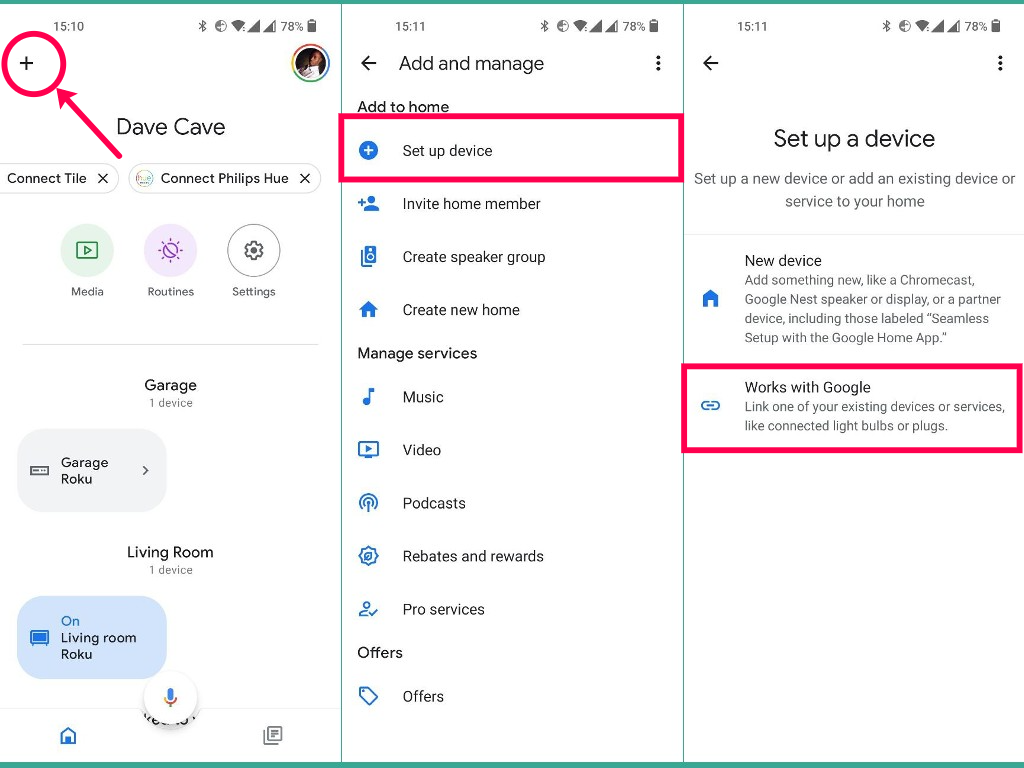The width and height of the screenshot is (1024, 768).
Task: Tap the blue plus Set up device icon
Action: click(x=368, y=150)
